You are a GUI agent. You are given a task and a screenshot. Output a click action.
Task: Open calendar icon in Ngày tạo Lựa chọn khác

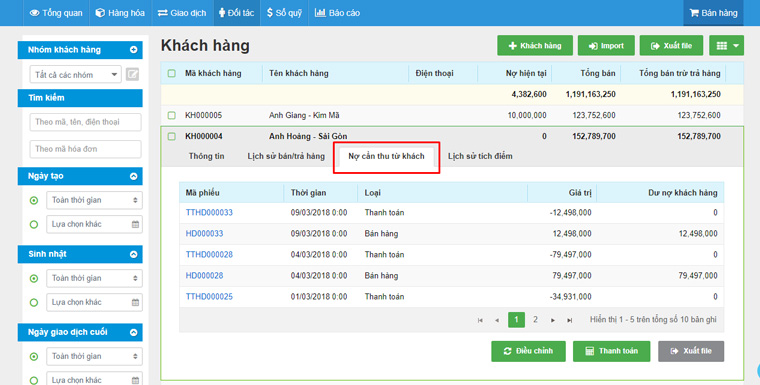pyautogui.click(x=135, y=225)
